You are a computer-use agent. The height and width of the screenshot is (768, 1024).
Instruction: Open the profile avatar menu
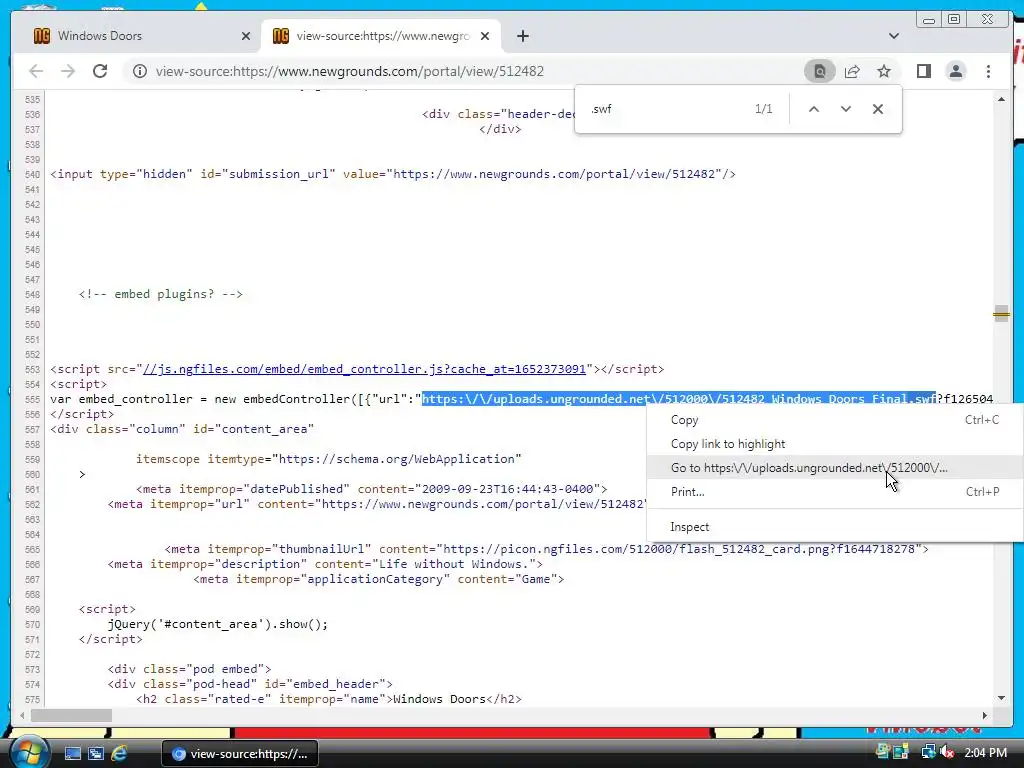(955, 71)
